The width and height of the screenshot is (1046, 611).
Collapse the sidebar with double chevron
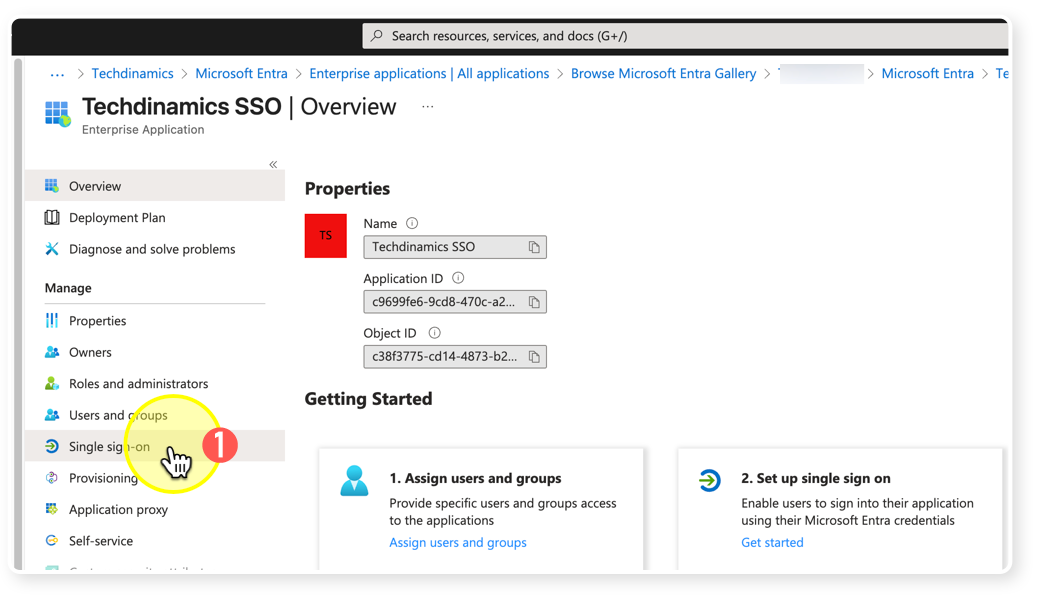273,164
